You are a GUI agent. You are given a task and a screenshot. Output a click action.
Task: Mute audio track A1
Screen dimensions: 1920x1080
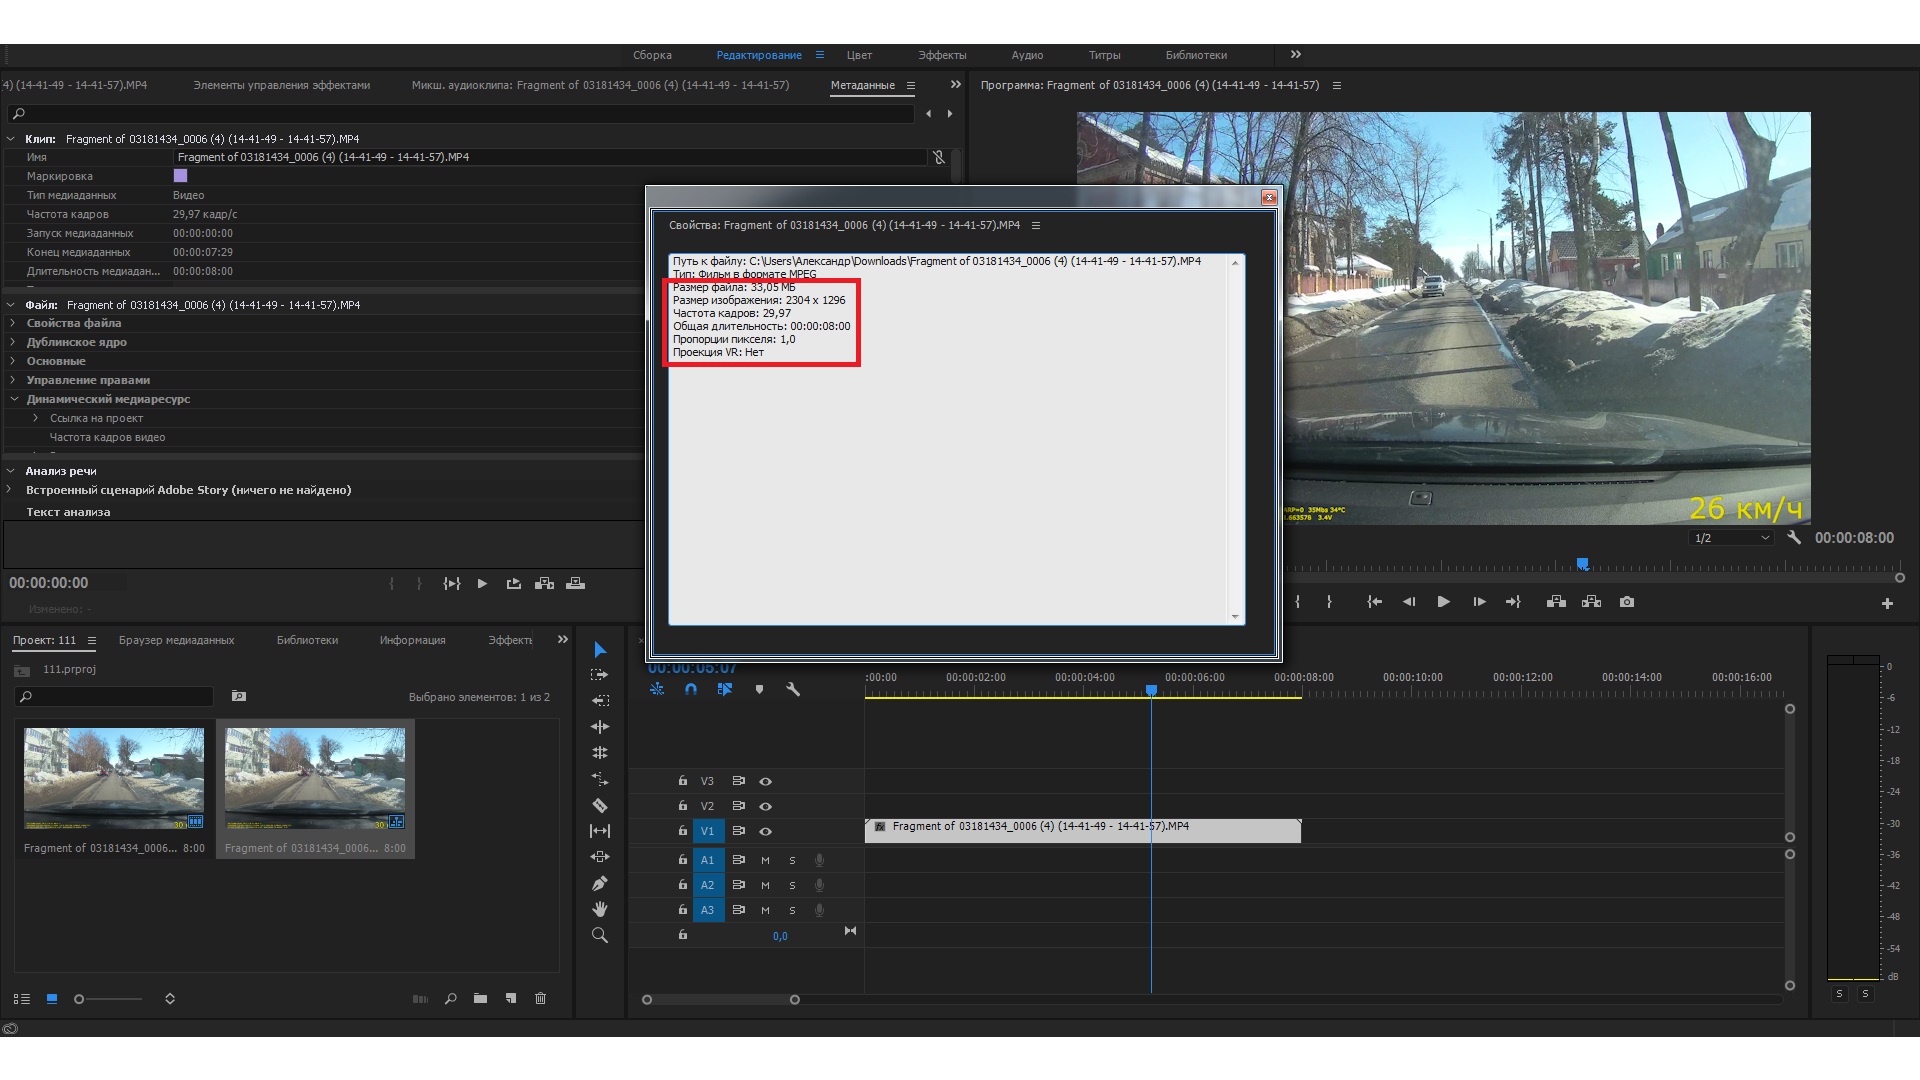[x=765, y=860]
